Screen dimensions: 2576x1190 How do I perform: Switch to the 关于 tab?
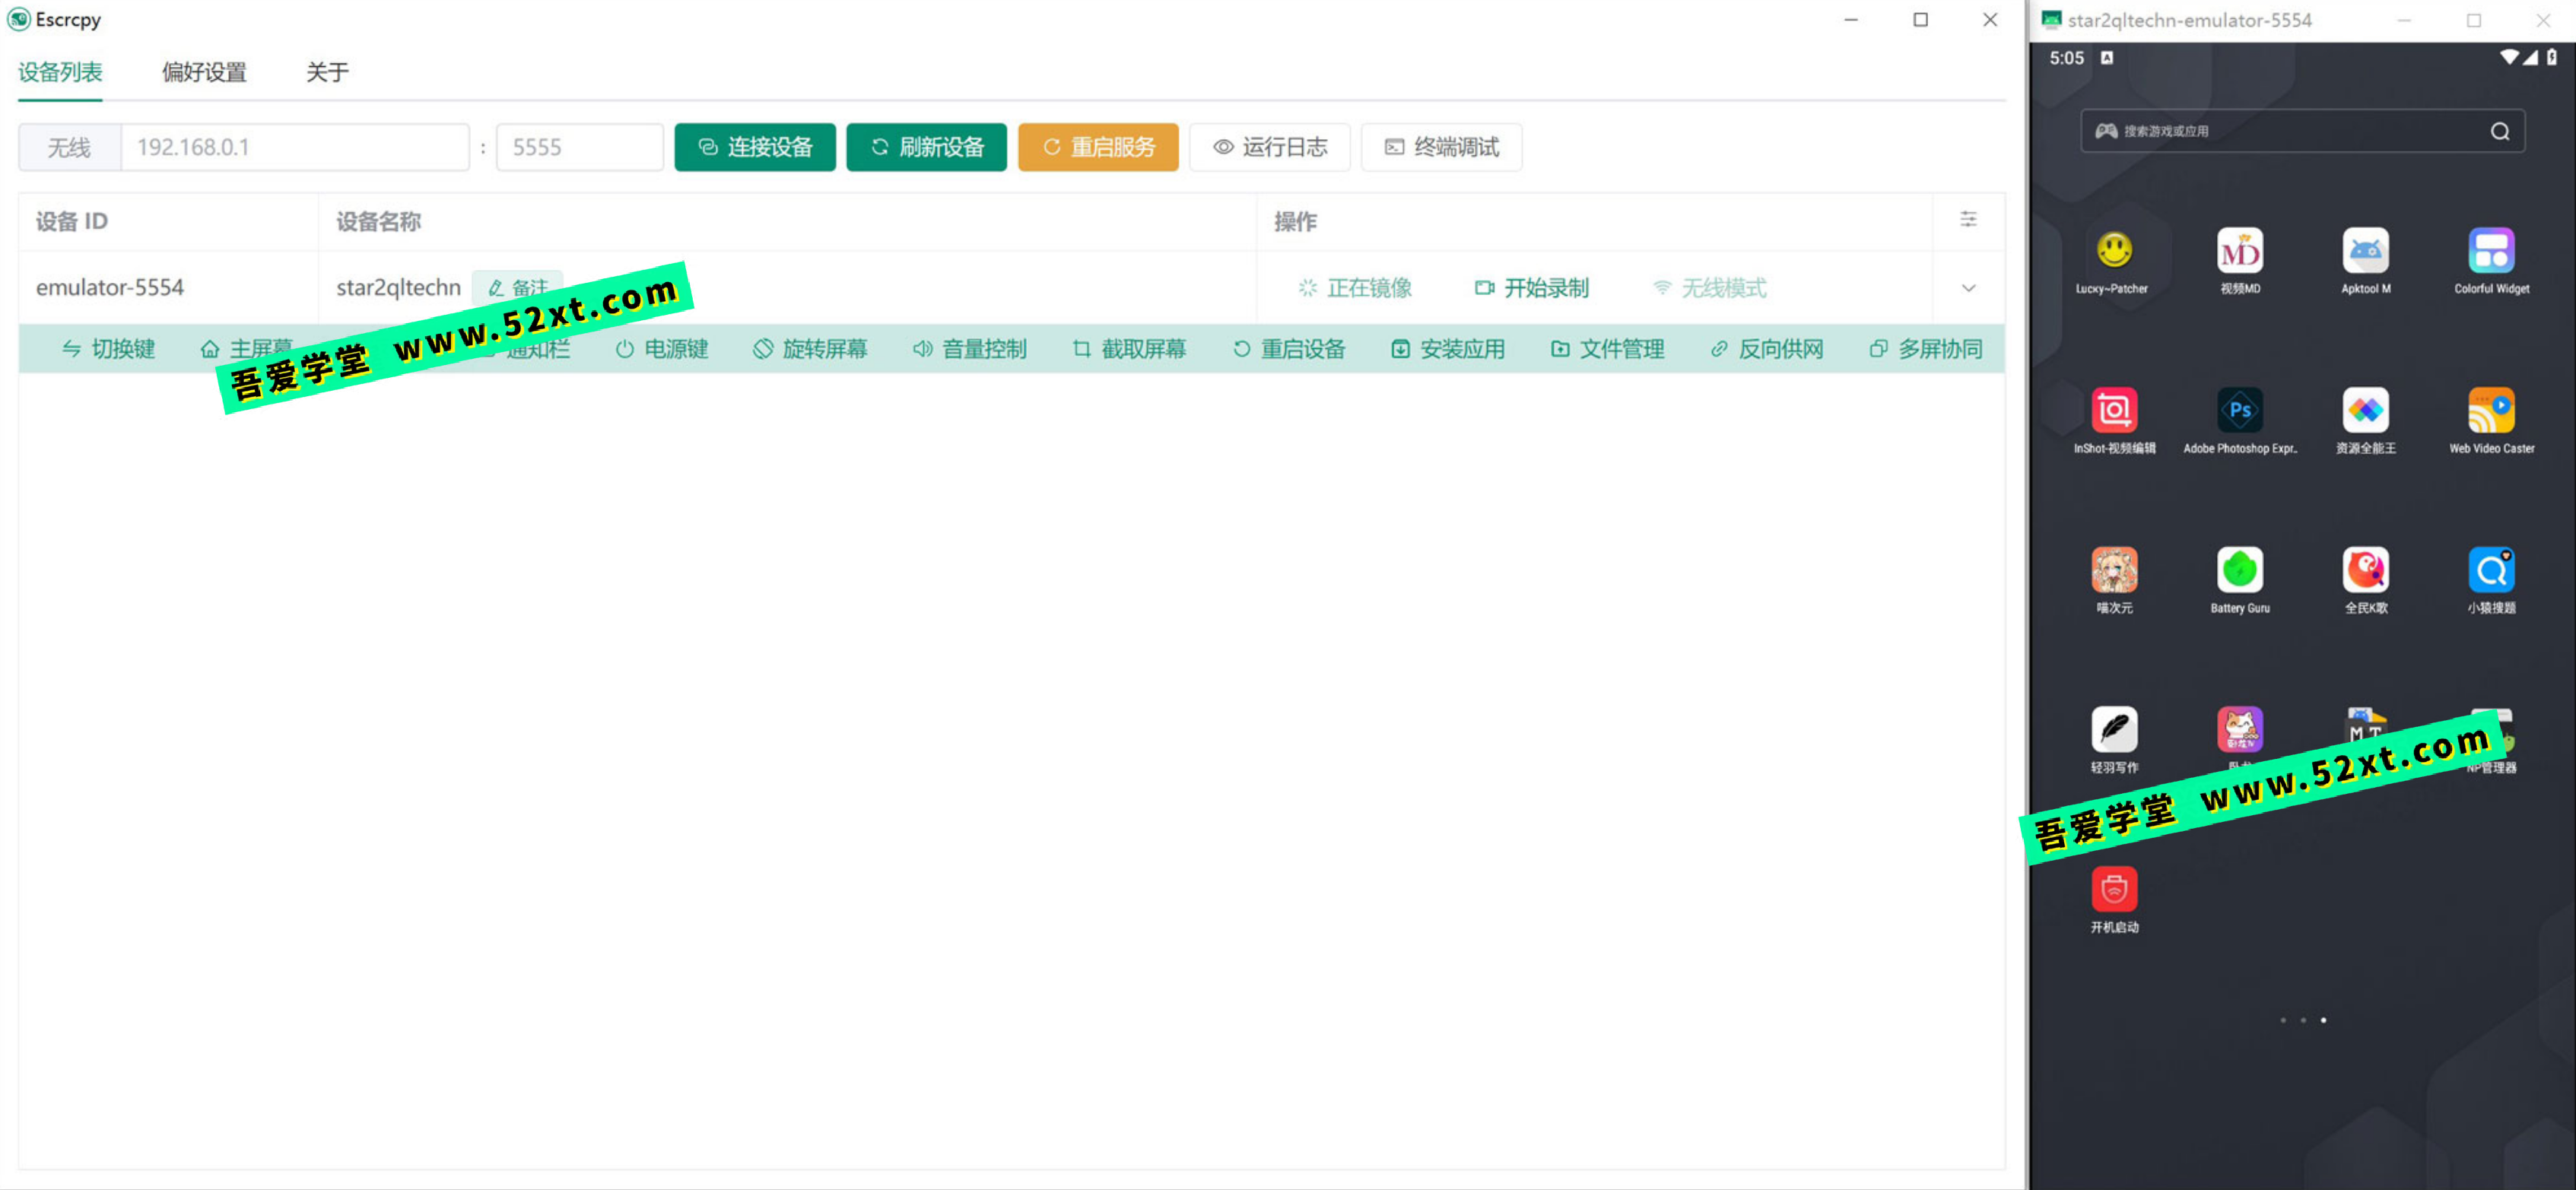click(327, 72)
